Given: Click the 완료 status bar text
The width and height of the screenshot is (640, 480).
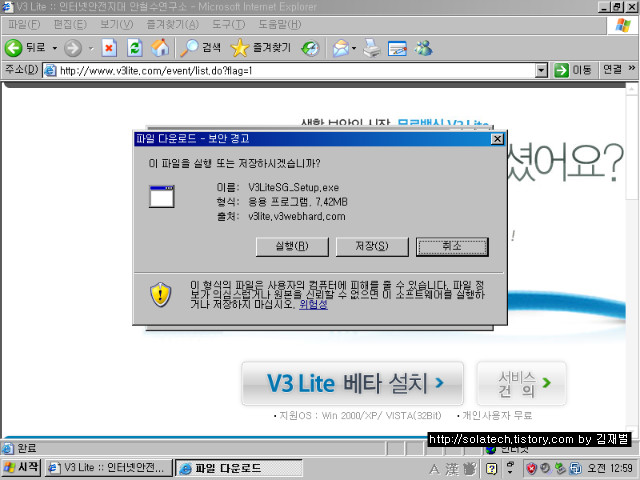Looking at the screenshot, I should (x=27, y=448).
